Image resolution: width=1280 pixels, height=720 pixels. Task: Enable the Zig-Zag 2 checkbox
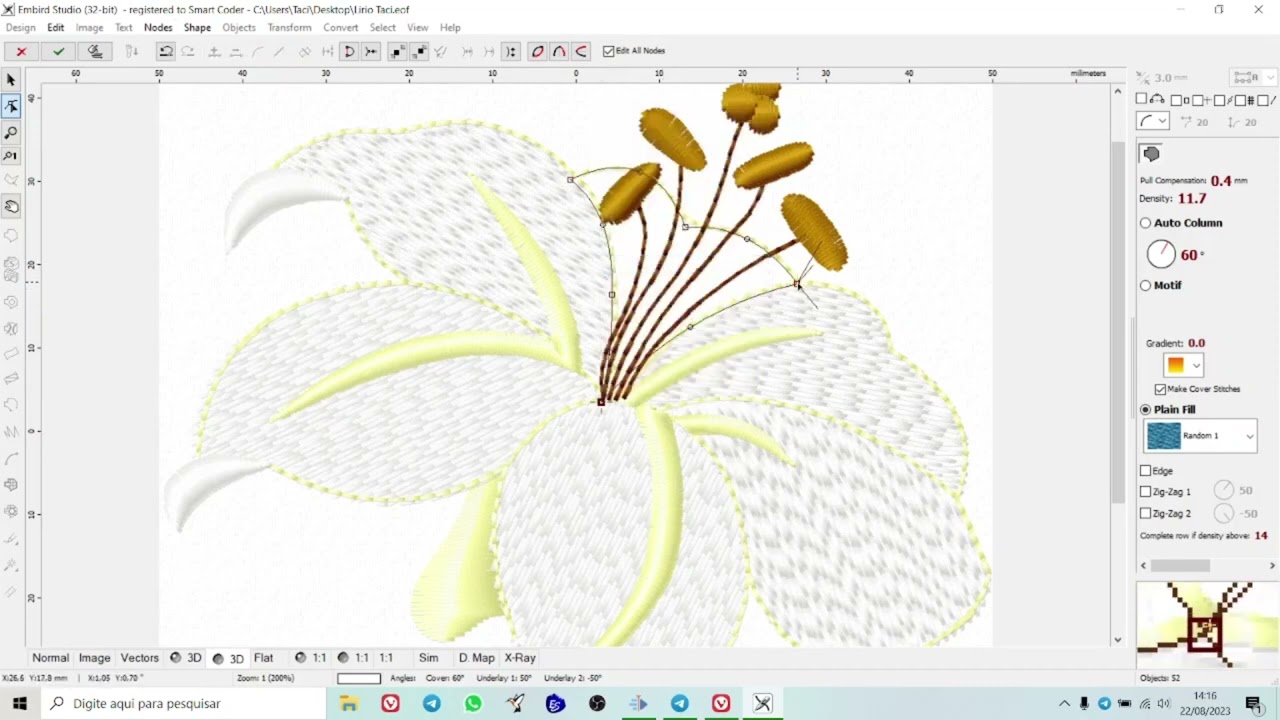1146,513
